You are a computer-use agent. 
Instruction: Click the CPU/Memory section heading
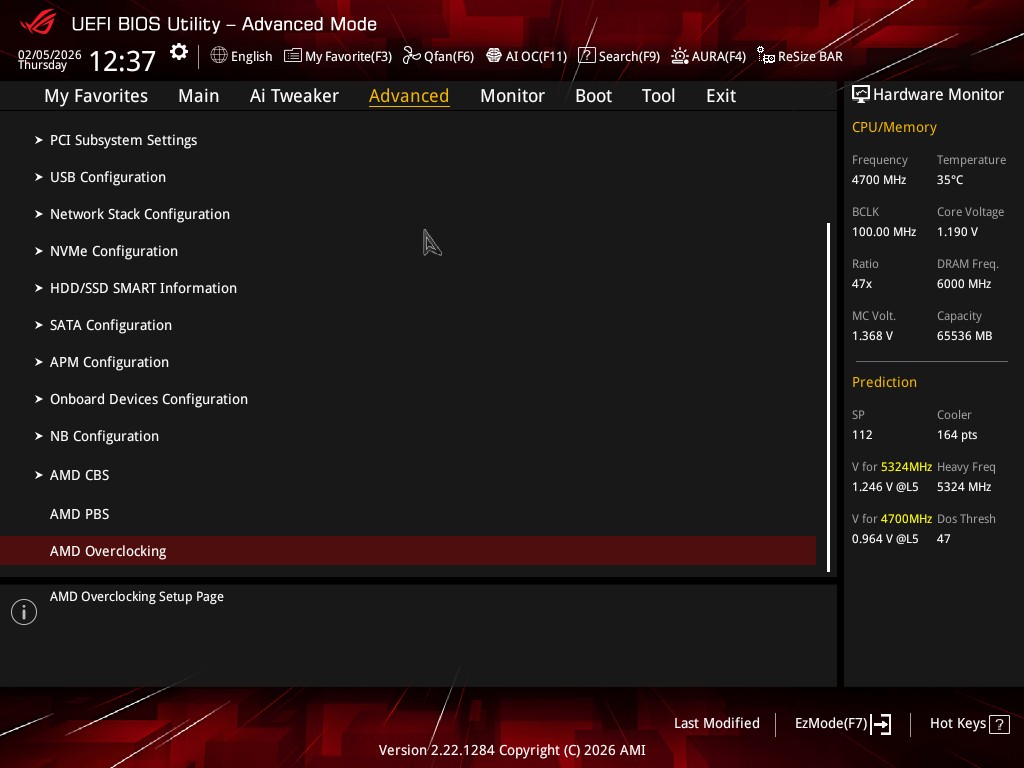click(x=894, y=127)
